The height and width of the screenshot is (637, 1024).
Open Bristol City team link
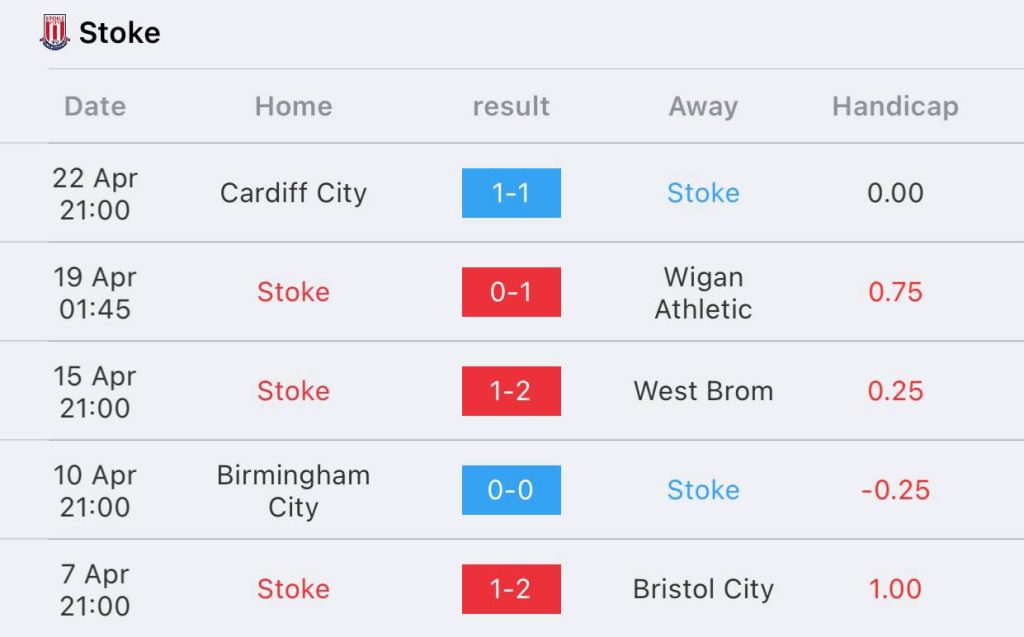coord(703,589)
